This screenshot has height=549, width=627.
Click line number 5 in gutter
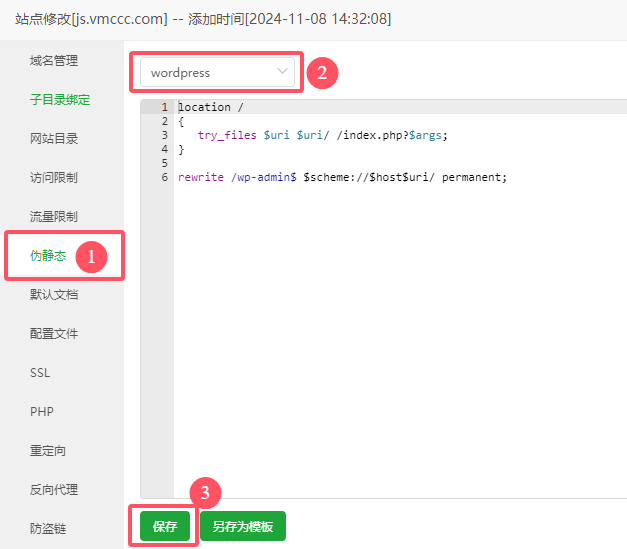pyautogui.click(x=165, y=163)
